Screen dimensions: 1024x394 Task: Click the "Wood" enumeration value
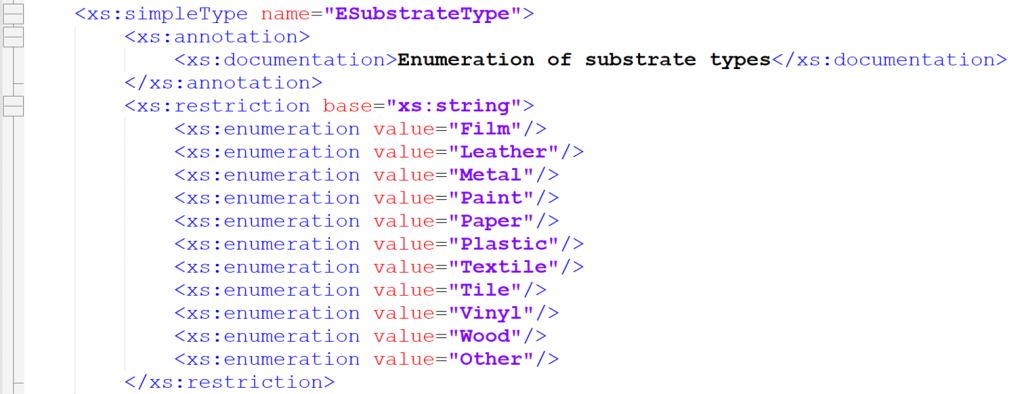[484, 337]
